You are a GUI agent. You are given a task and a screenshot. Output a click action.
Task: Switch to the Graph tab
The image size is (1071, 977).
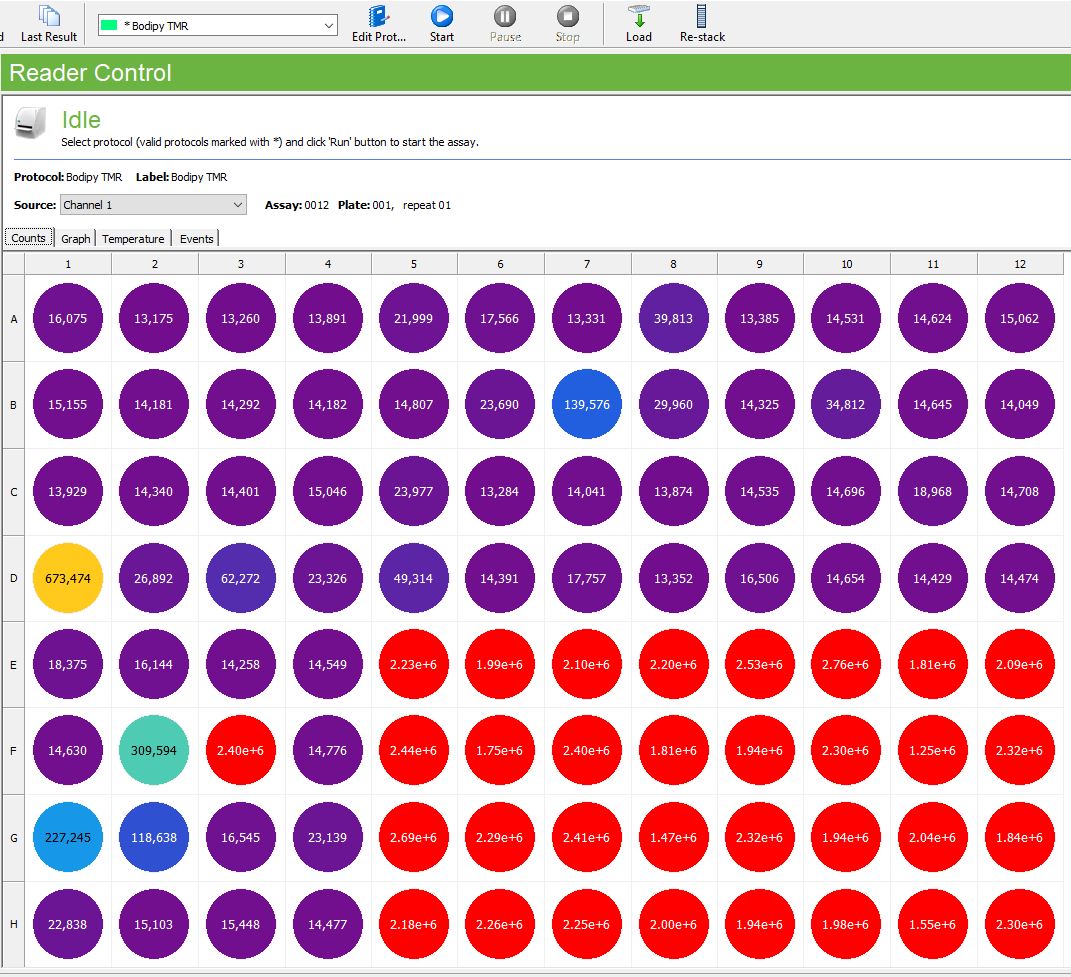75,239
